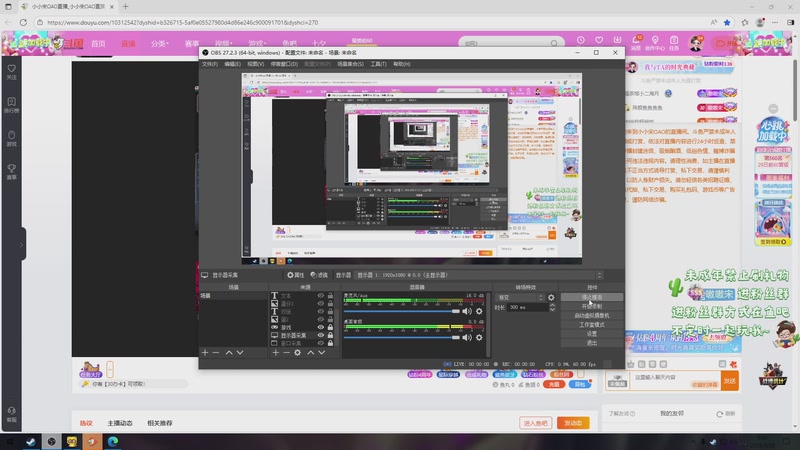This screenshot has height=450, width=800.
Task: Click 退出 to exit OBS
Action: tap(592, 343)
